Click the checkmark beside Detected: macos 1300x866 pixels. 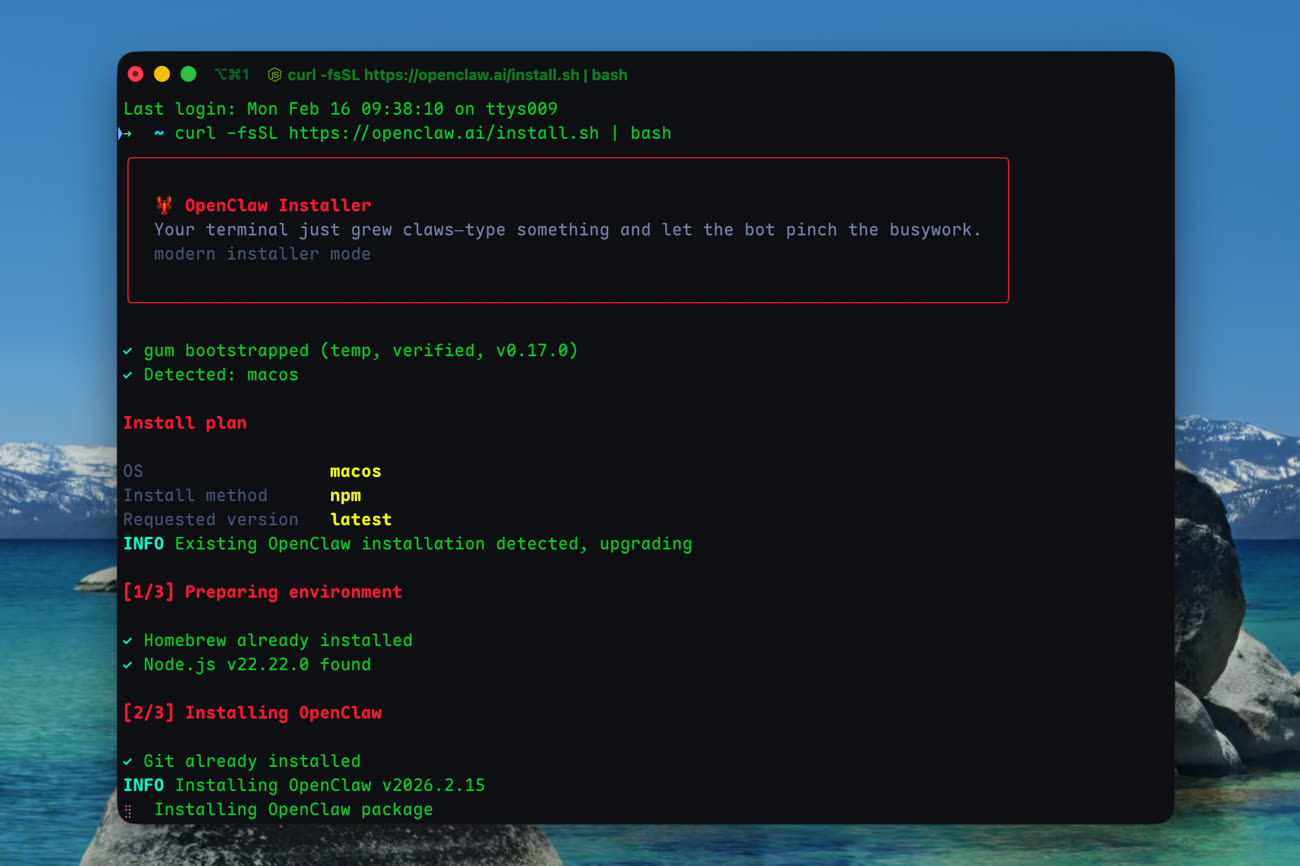point(128,375)
